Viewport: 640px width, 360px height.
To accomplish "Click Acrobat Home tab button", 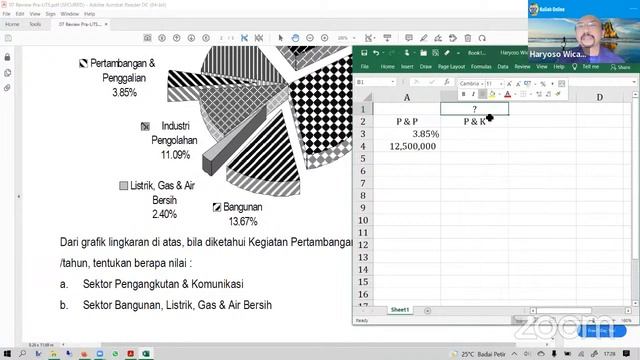I will coord(12,24).
